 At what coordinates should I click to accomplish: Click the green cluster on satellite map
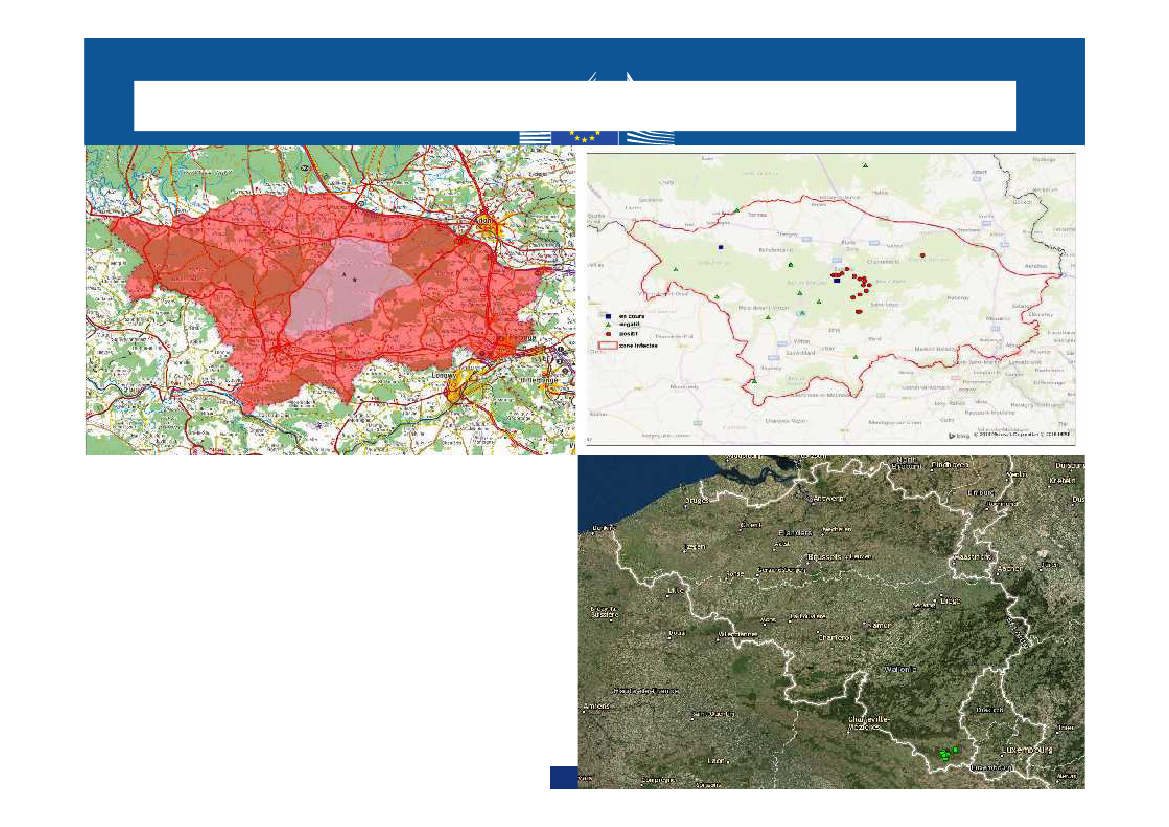tap(947, 752)
